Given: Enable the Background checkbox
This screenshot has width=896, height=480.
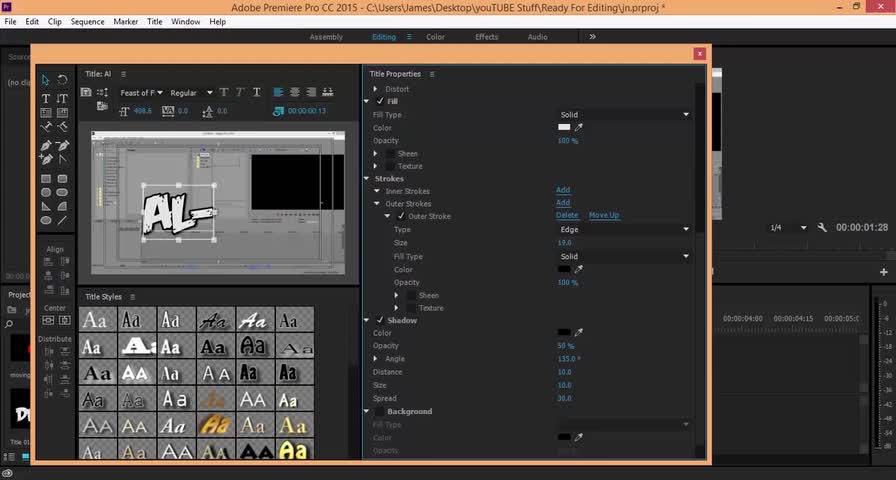Looking at the screenshot, I should [x=380, y=411].
